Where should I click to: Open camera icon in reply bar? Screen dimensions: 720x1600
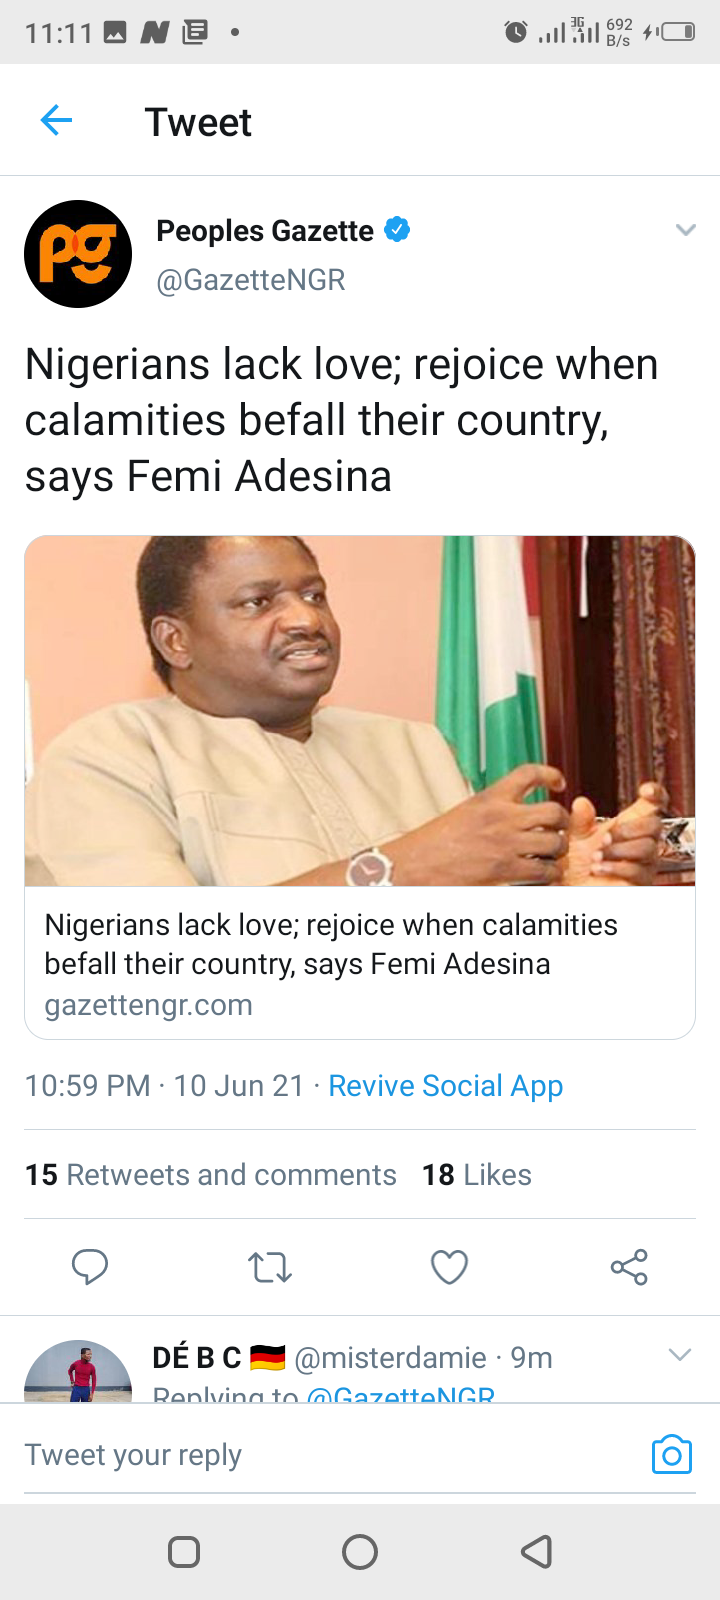671,1455
